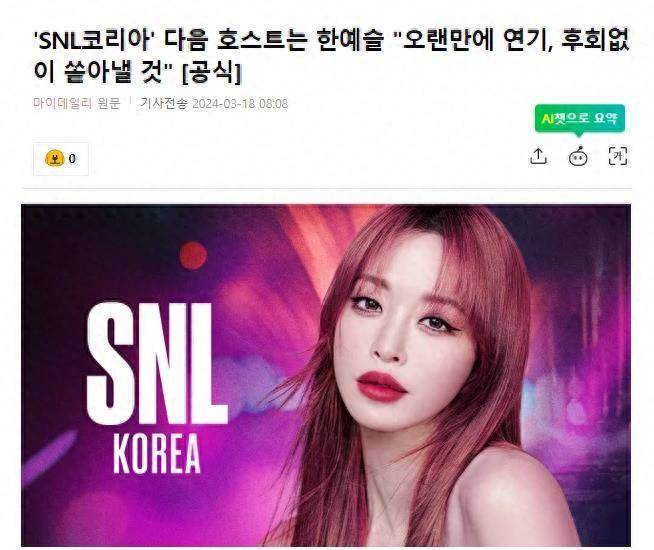This screenshot has width=654, height=550.
Task: Click the KOREA text in the banner image
Action: click(157, 455)
